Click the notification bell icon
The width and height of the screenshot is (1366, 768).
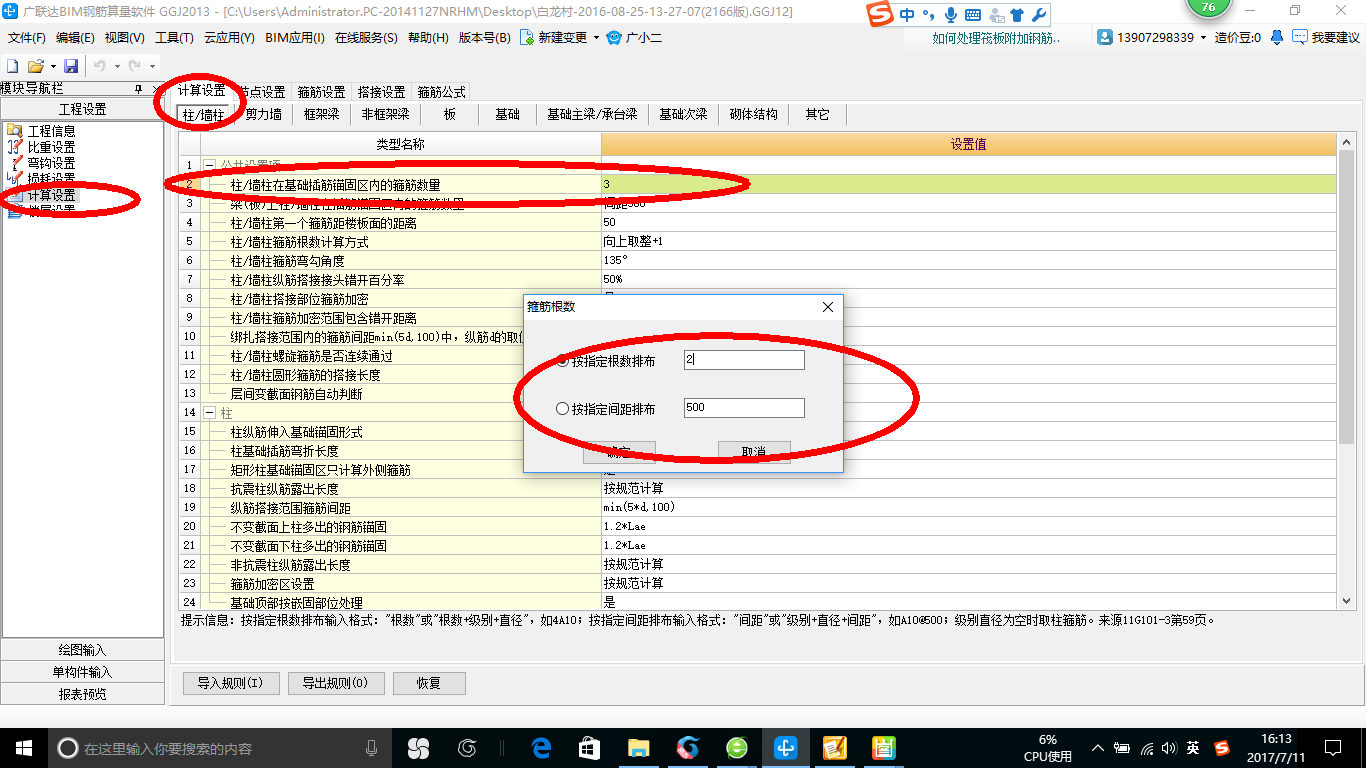point(1277,38)
